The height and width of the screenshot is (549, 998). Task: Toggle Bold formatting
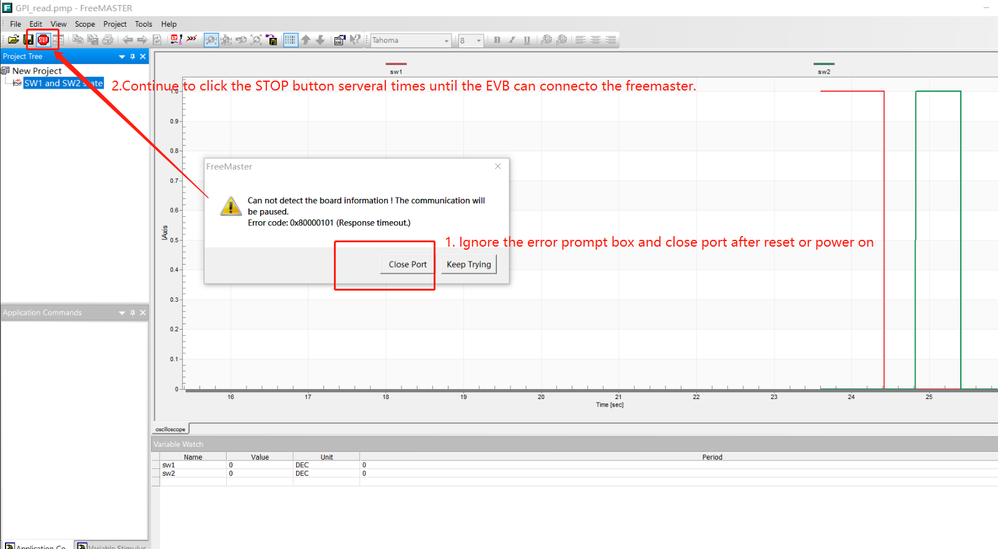tap(497, 39)
